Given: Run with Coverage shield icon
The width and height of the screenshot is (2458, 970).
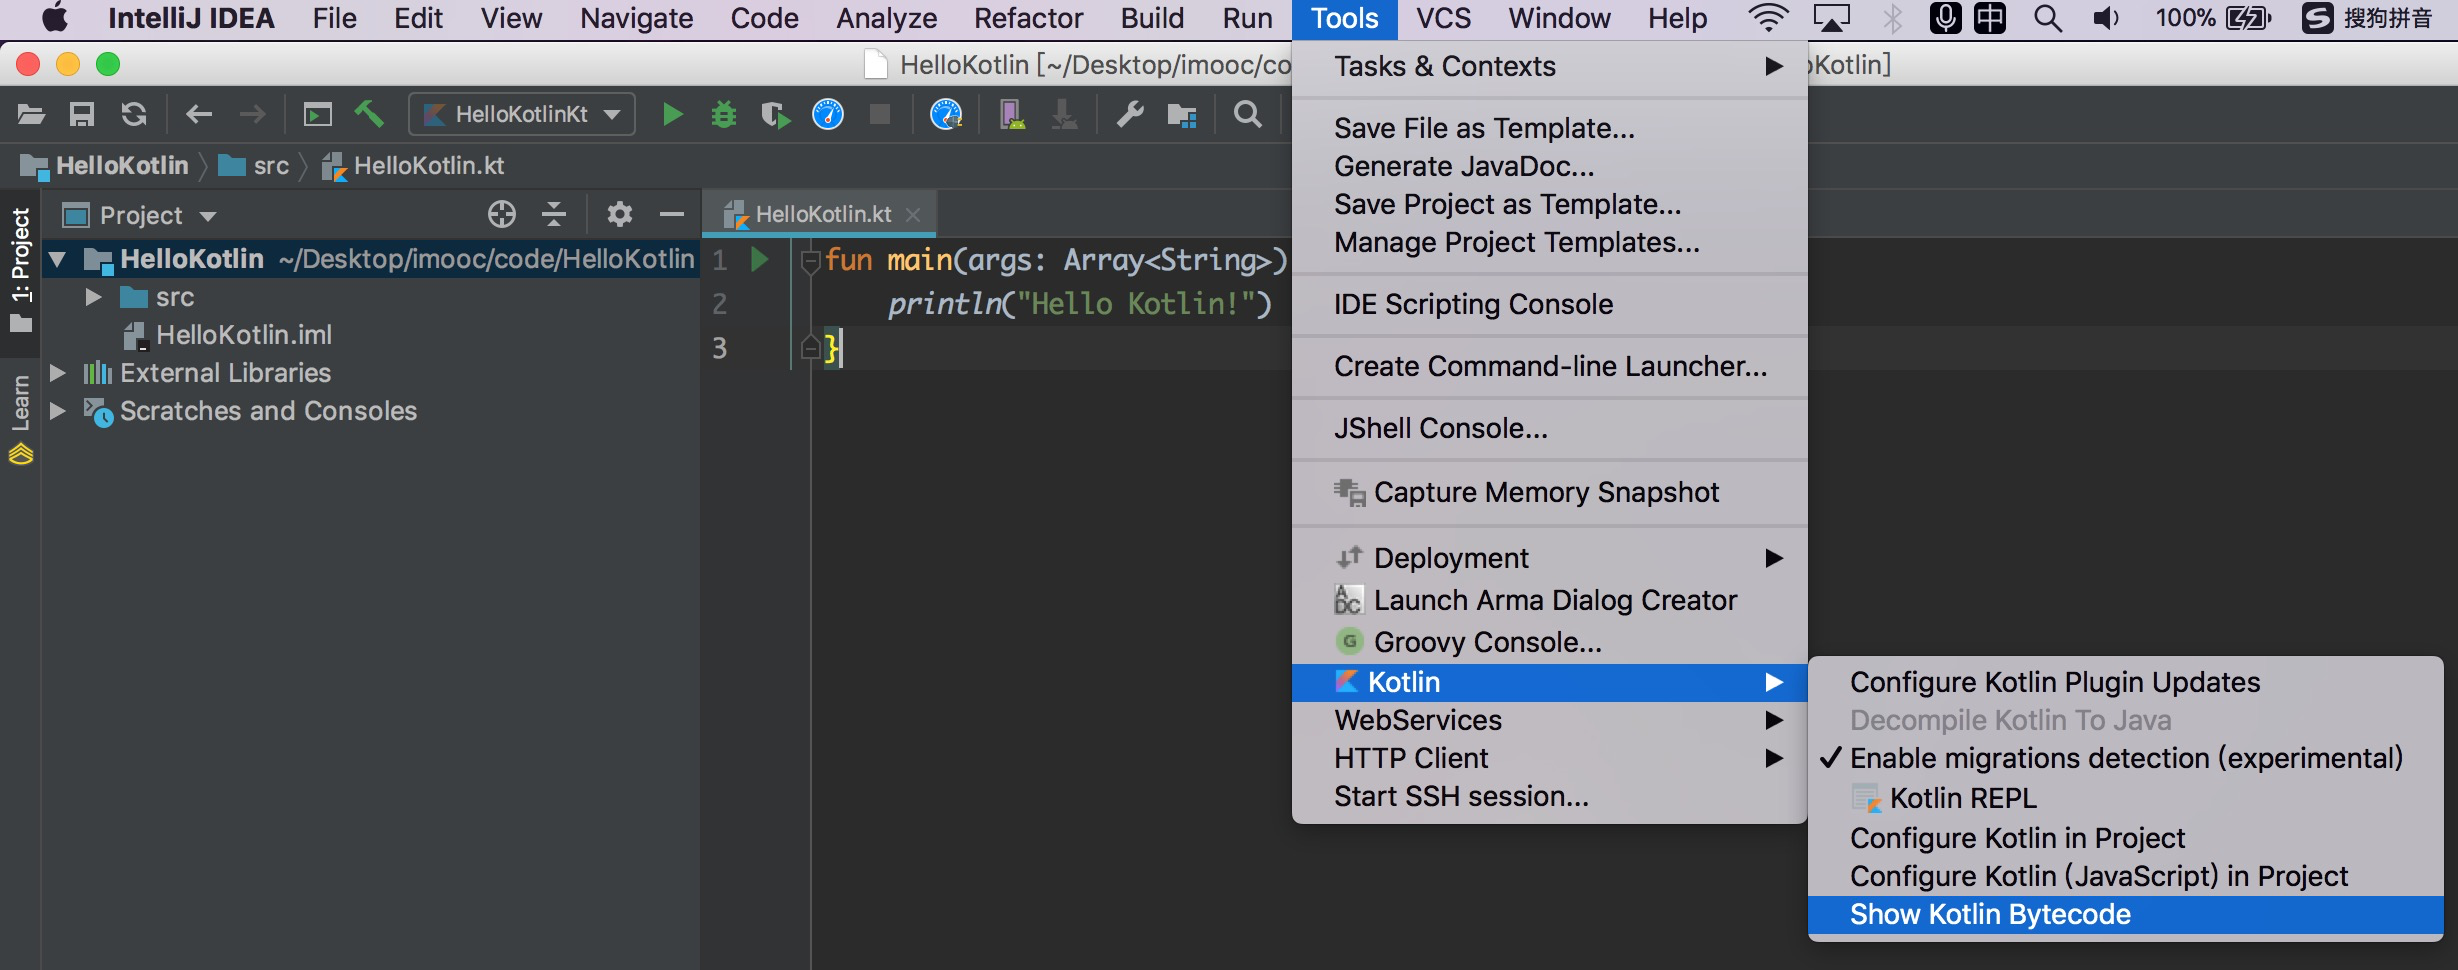Looking at the screenshot, I should tap(775, 115).
